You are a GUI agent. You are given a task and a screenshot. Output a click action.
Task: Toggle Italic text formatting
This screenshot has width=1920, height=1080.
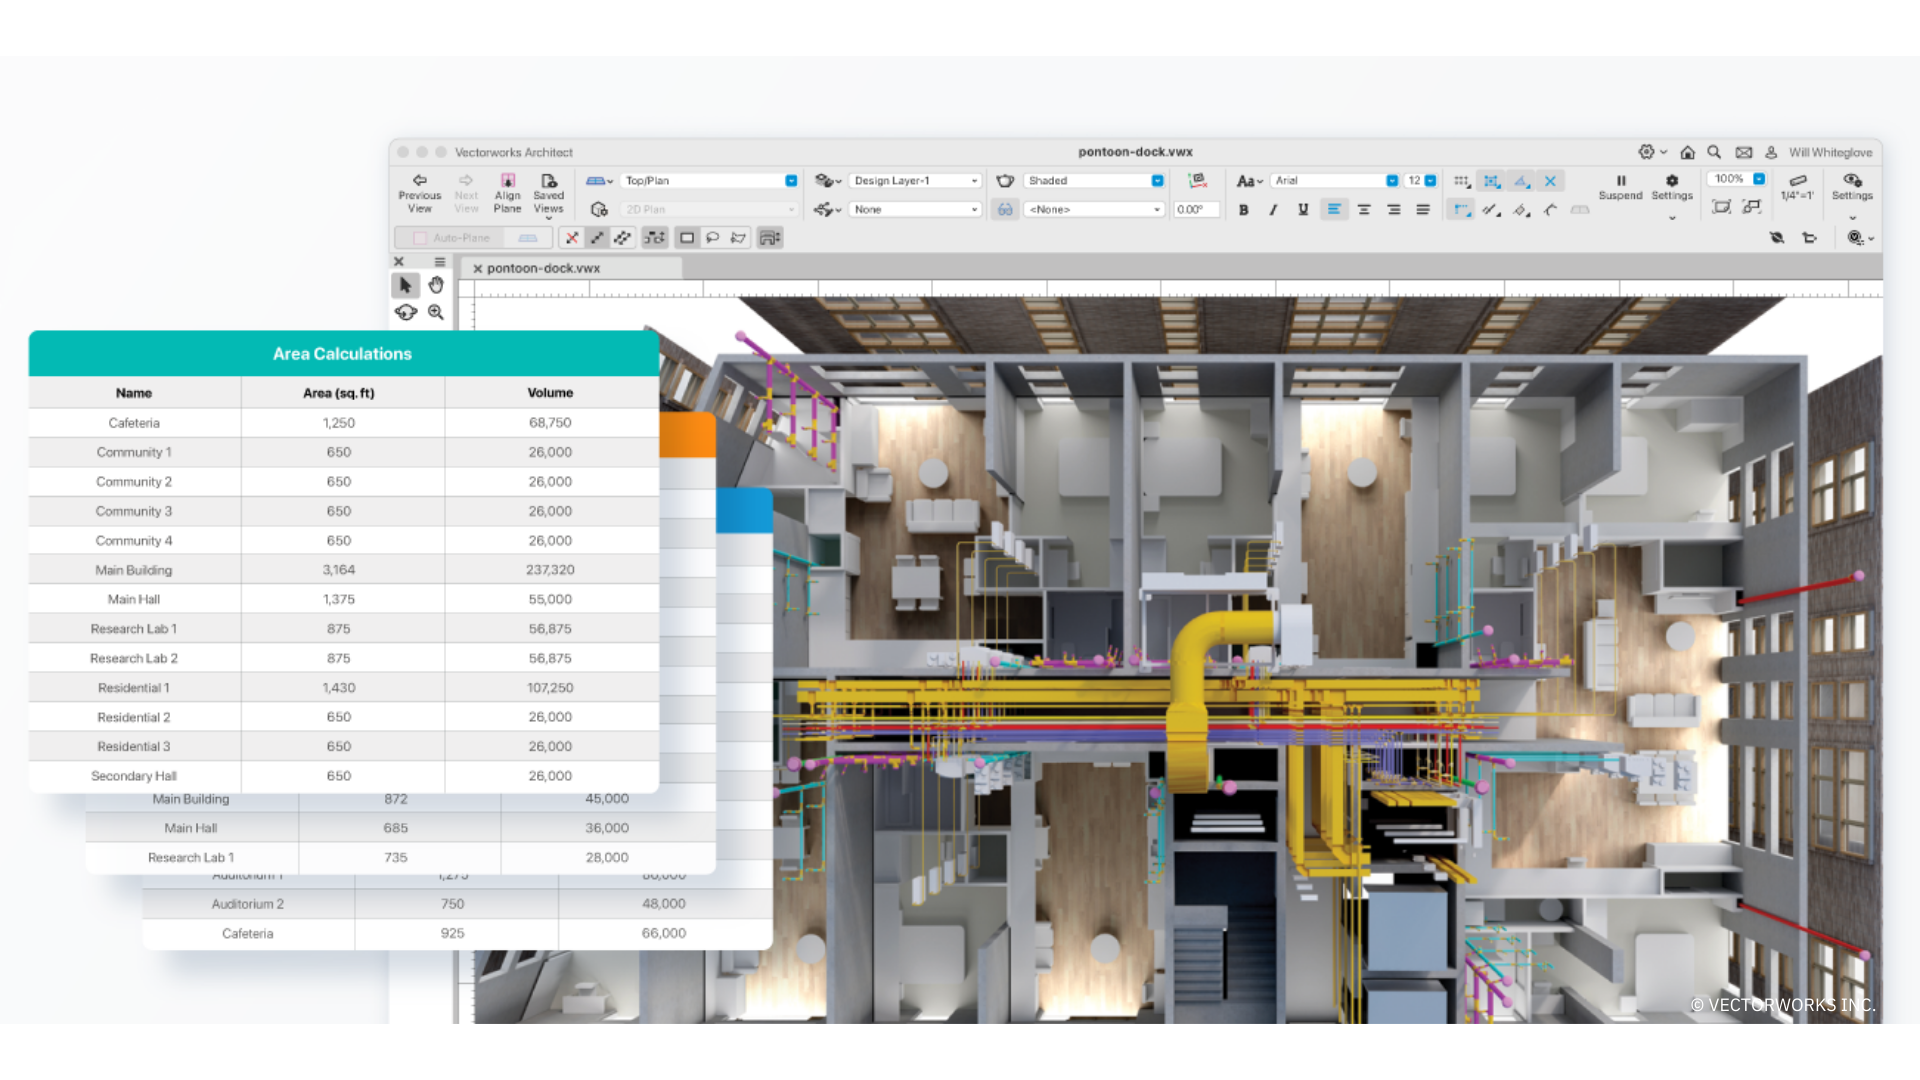(x=1273, y=210)
